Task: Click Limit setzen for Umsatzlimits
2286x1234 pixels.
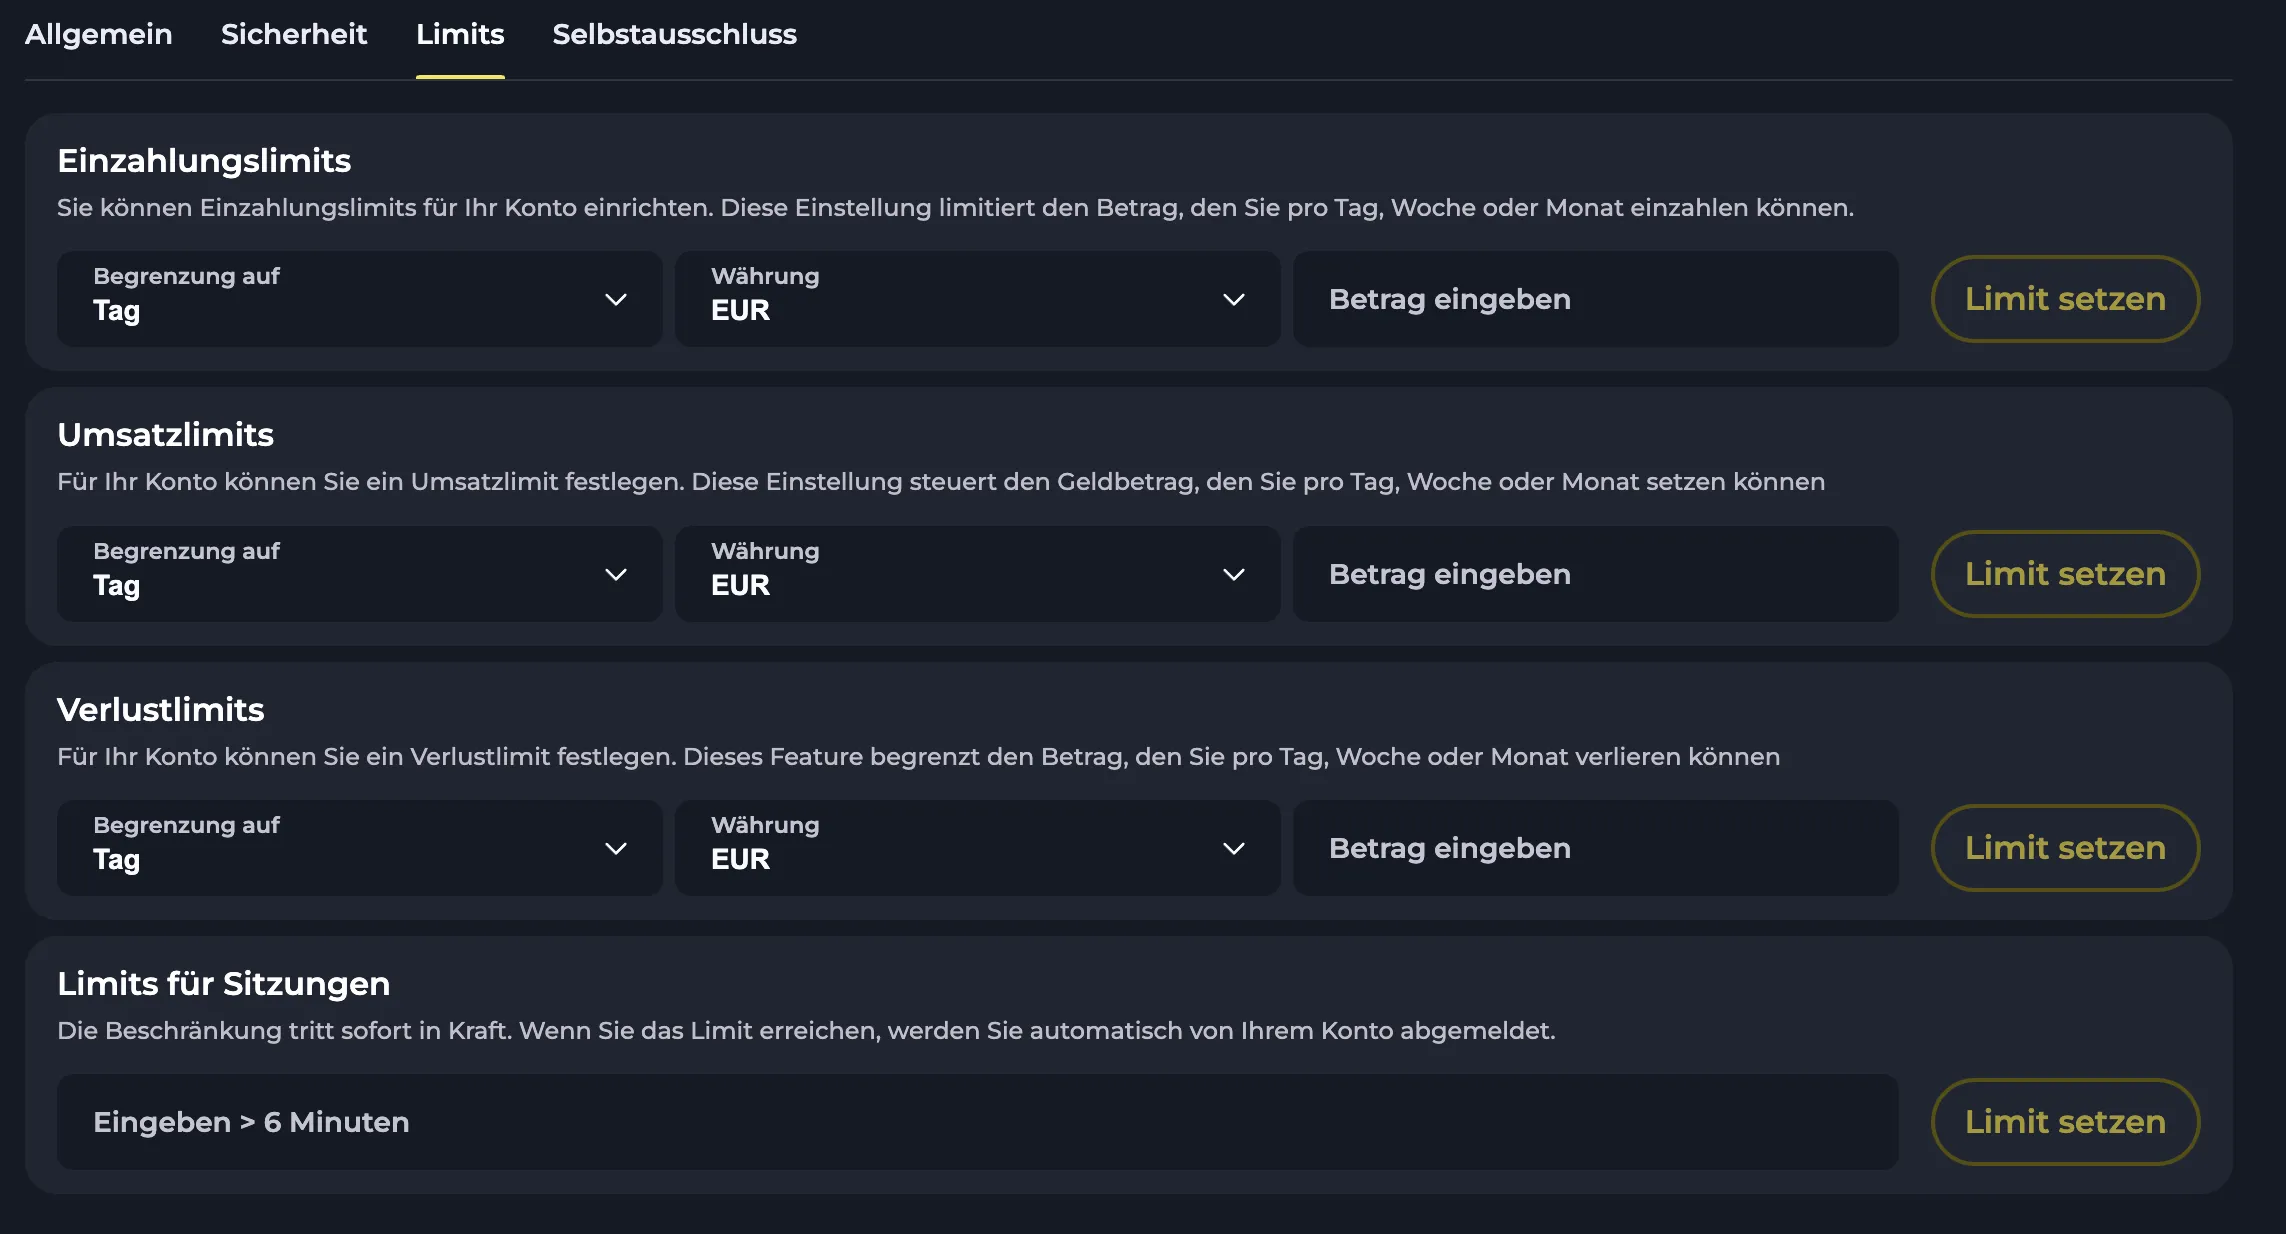Action: pos(2064,573)
